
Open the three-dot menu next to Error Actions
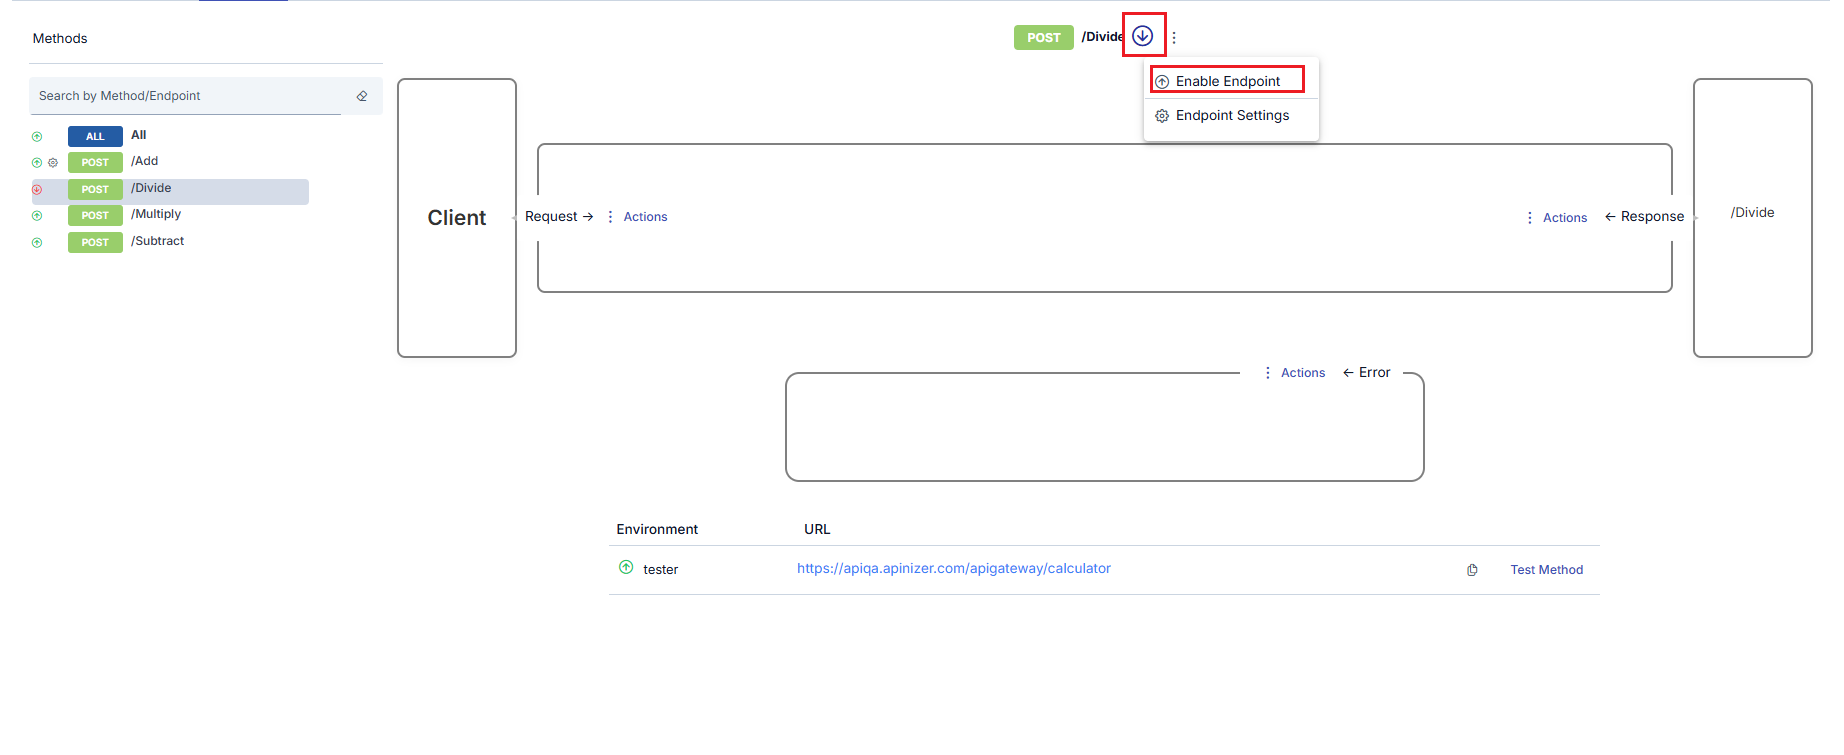pos(1268,373)
